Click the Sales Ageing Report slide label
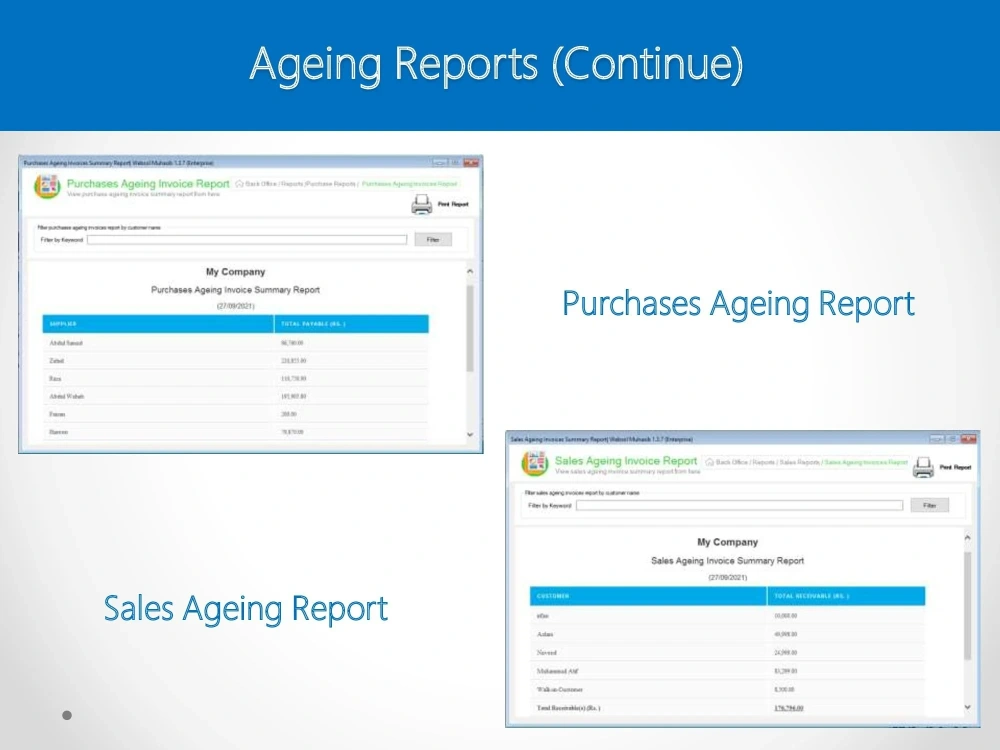Screen dimensions: 1000x750 coord(246,608)
